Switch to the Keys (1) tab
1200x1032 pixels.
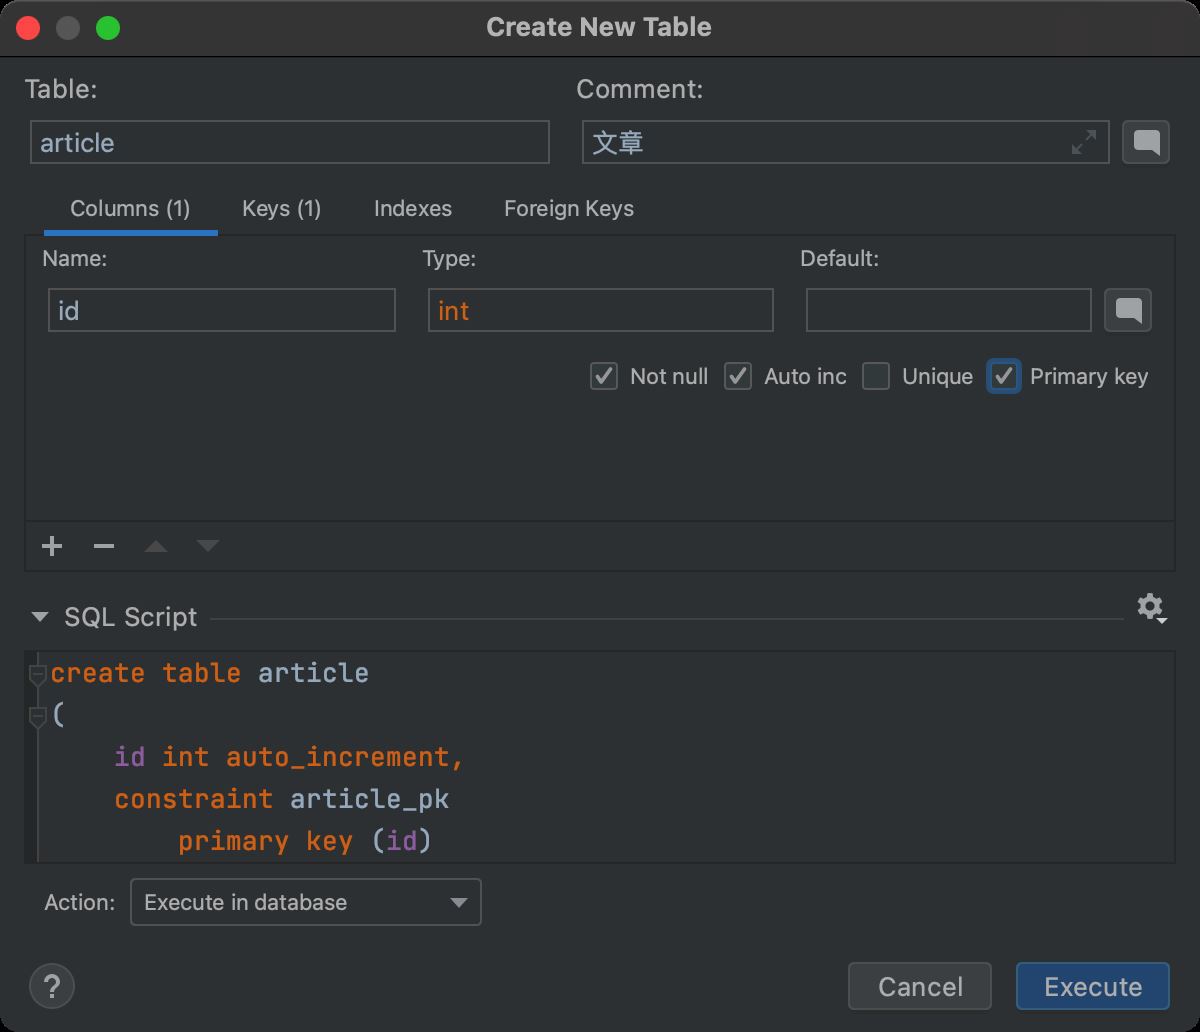281,209
